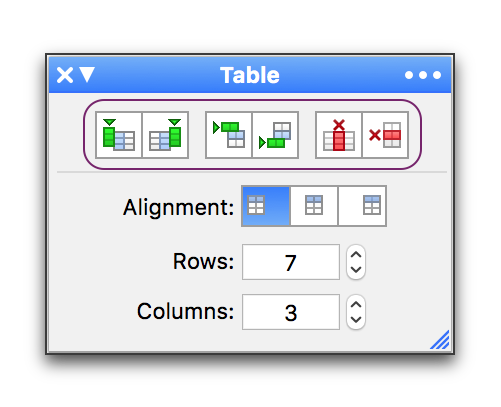Delete the selected table row
Image resolution: width=501 pixels, height=407 pixels.
pos(385,135)
